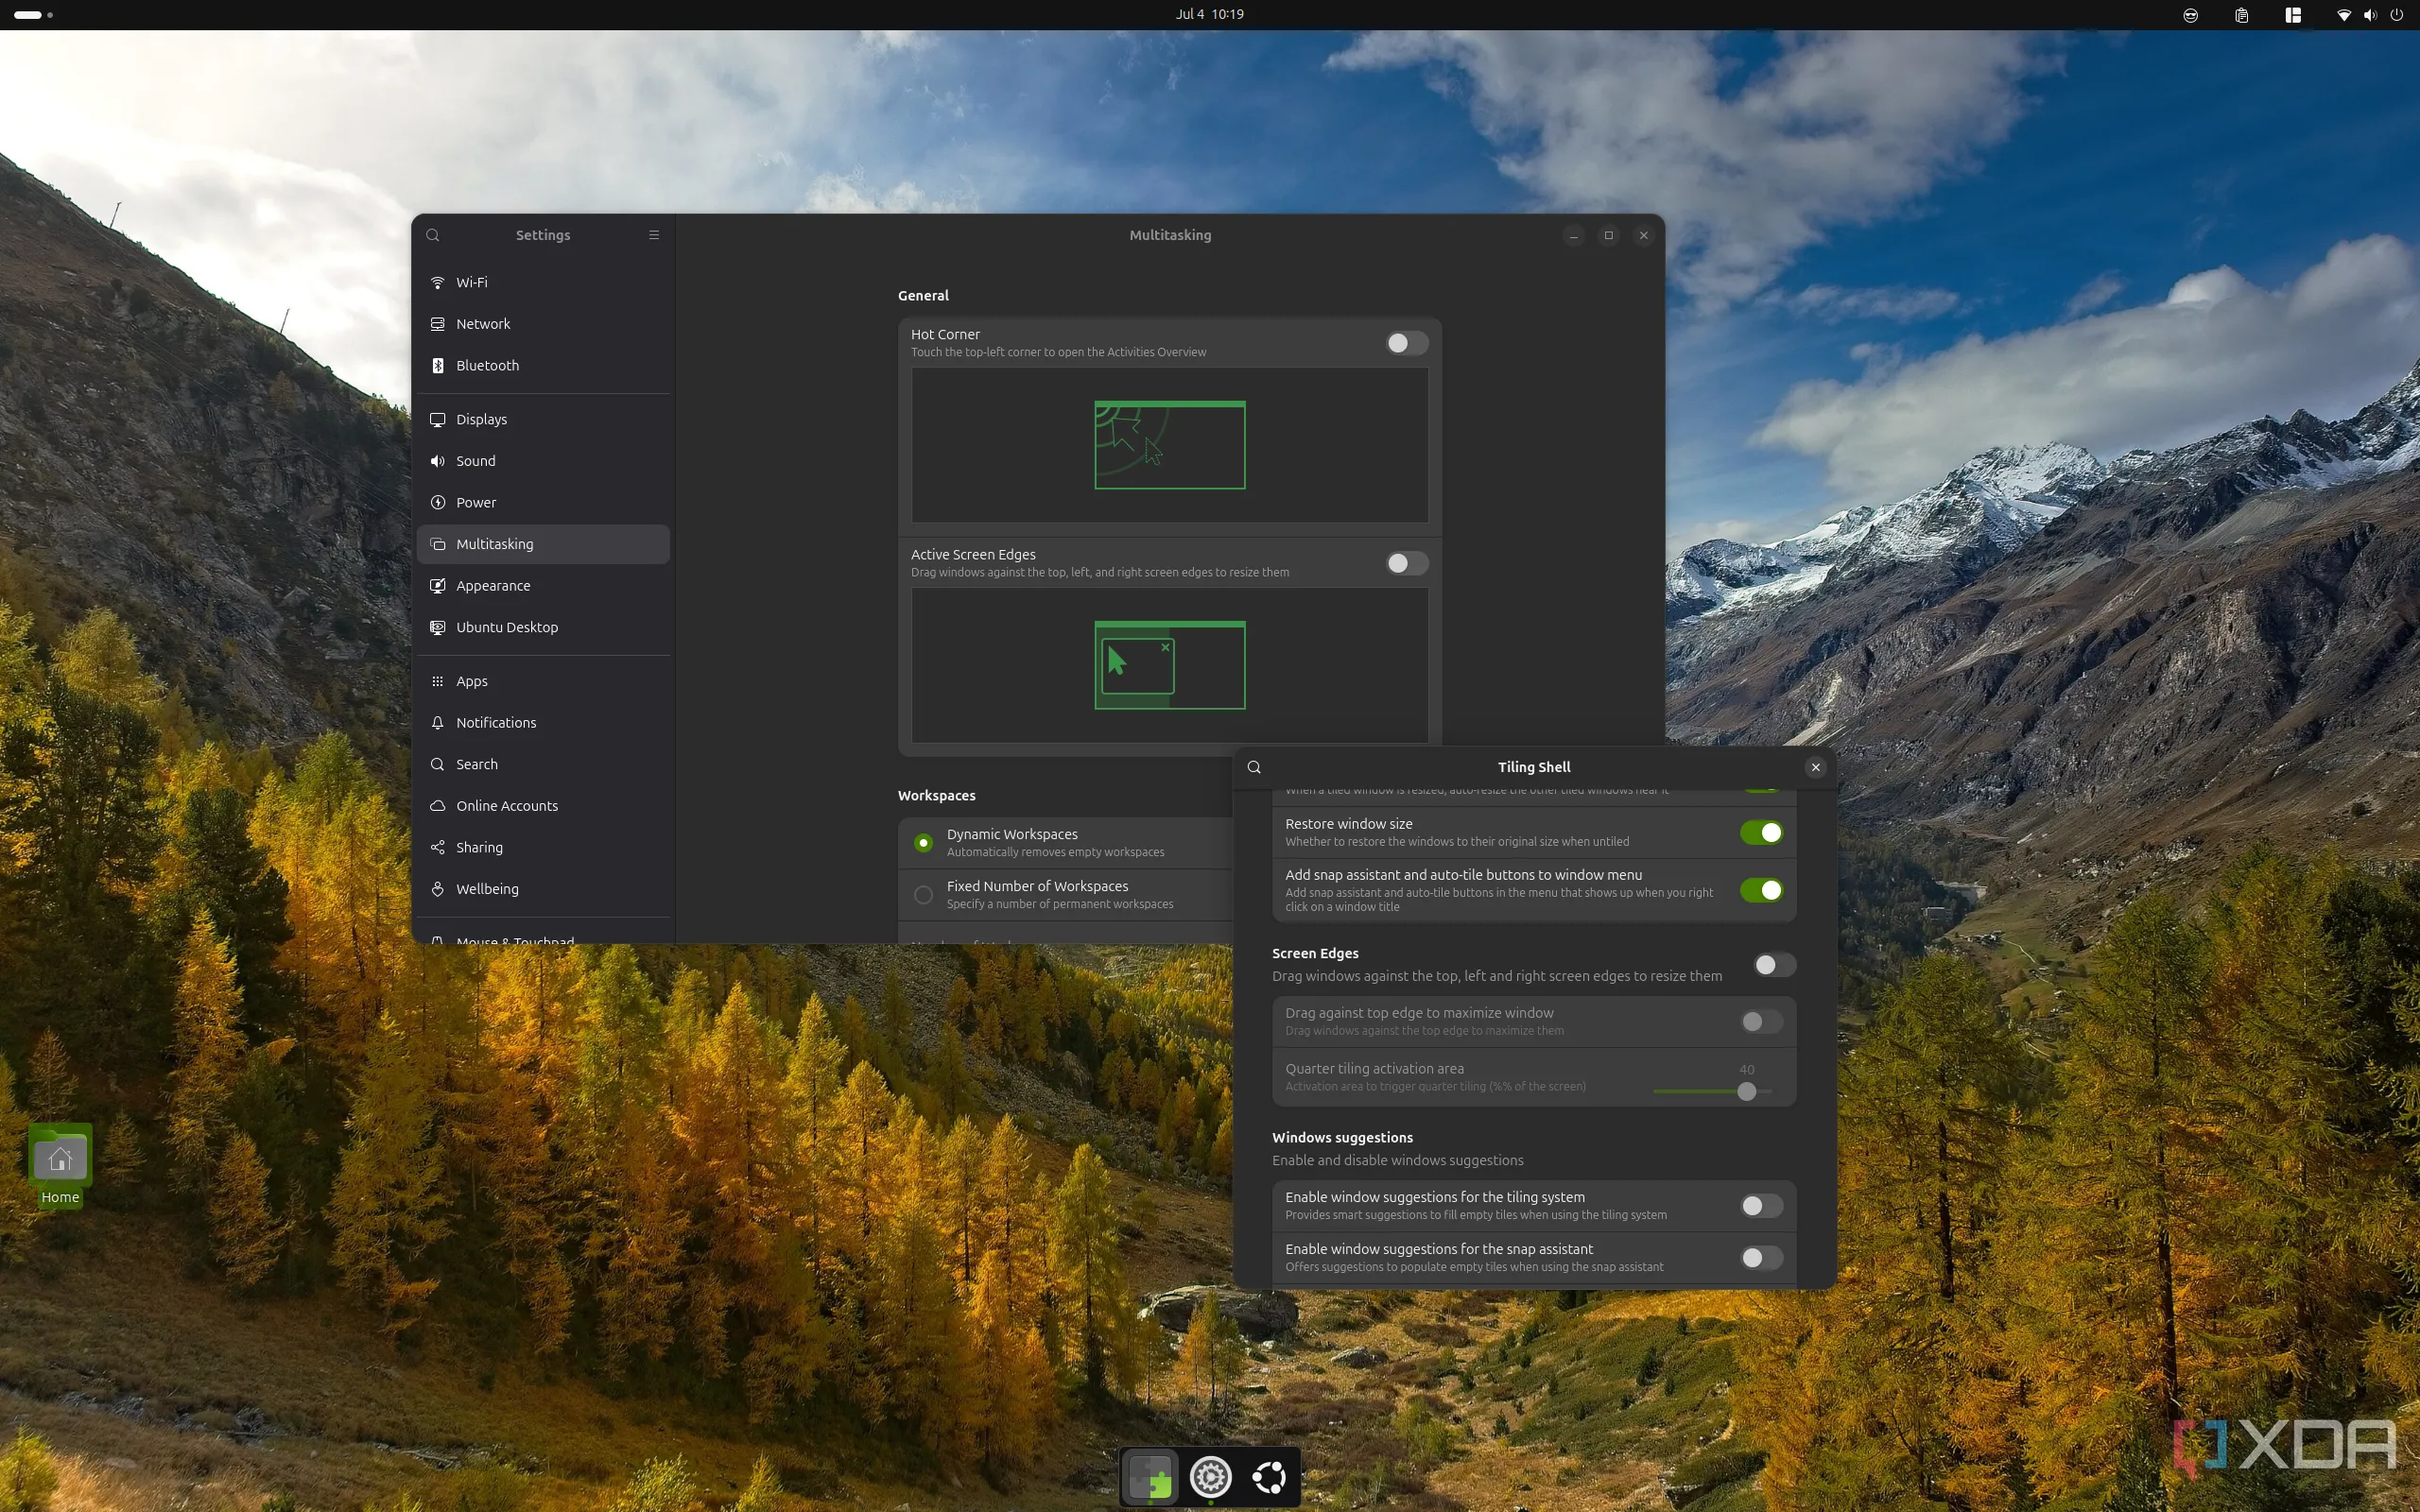
Task: Click the Sharing icon in sidebar
Action: (438, 847)
